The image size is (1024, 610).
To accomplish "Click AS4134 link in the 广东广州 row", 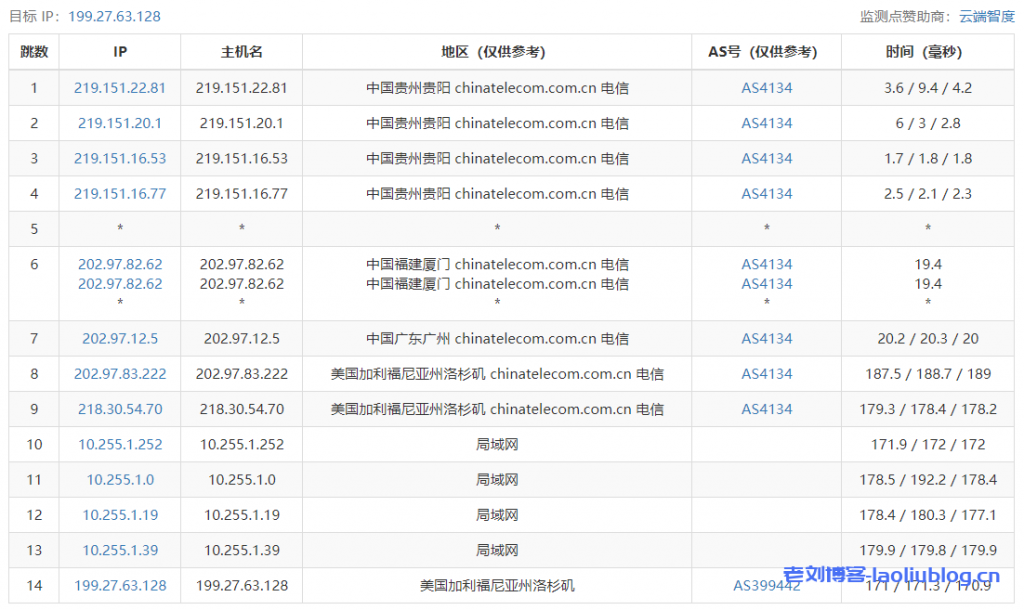I will (766, 338).
